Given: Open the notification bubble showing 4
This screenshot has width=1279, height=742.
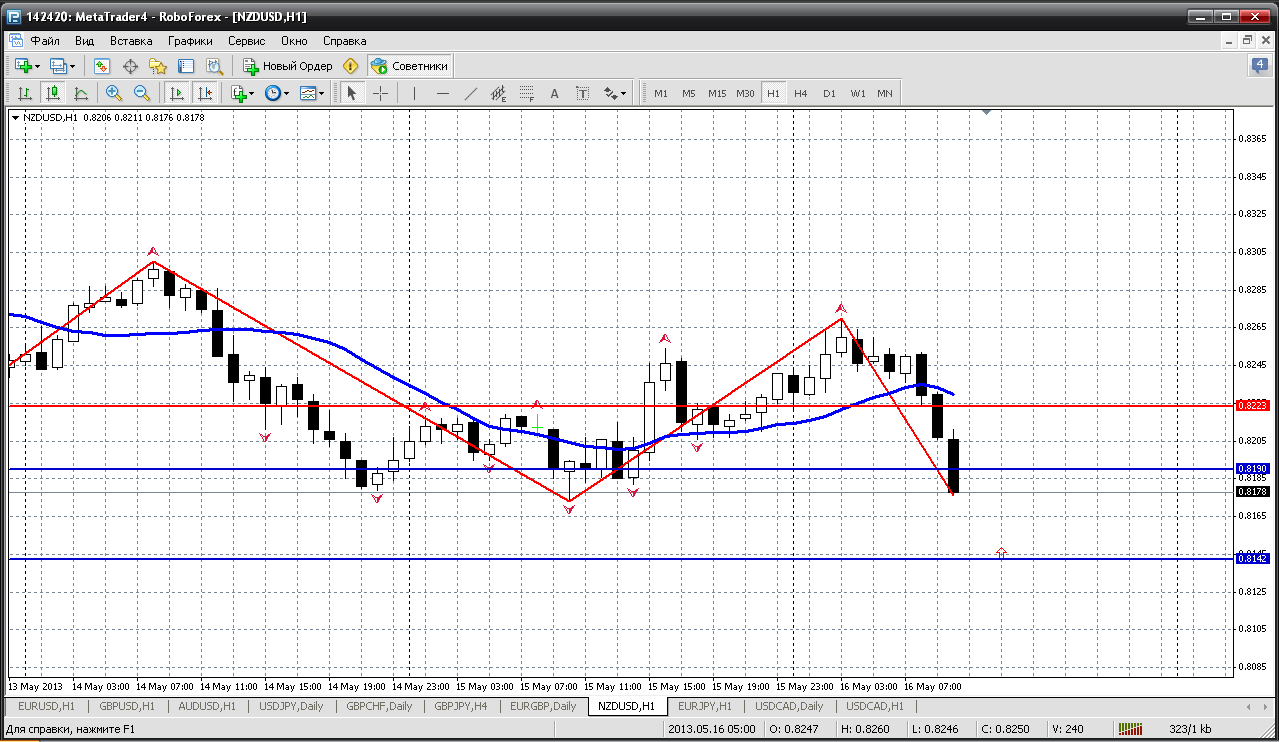Looking at the screenshot, I should click(x=1259, y=66).
